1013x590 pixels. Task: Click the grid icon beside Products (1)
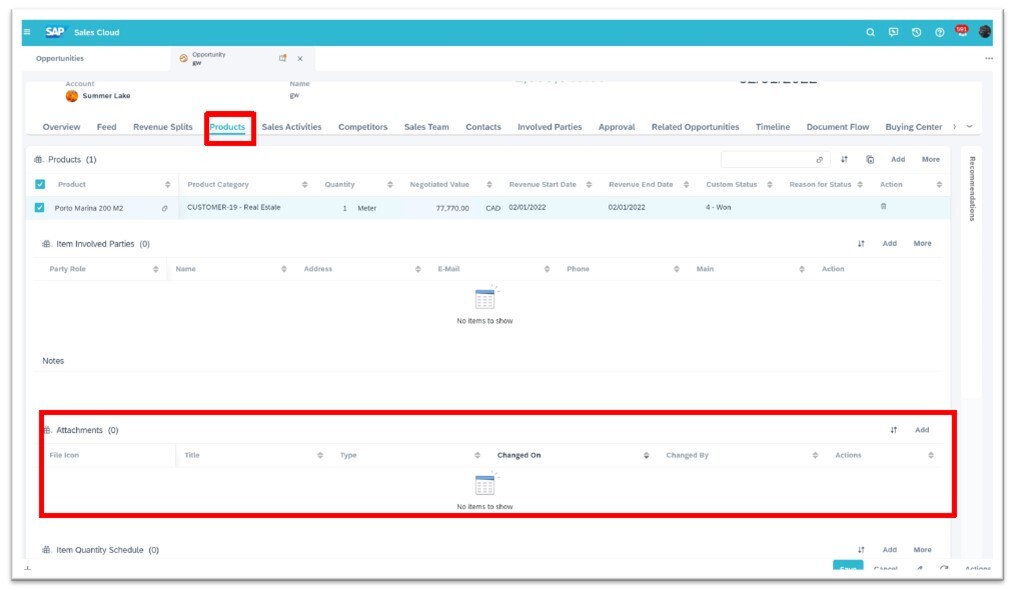pos(39,160)
